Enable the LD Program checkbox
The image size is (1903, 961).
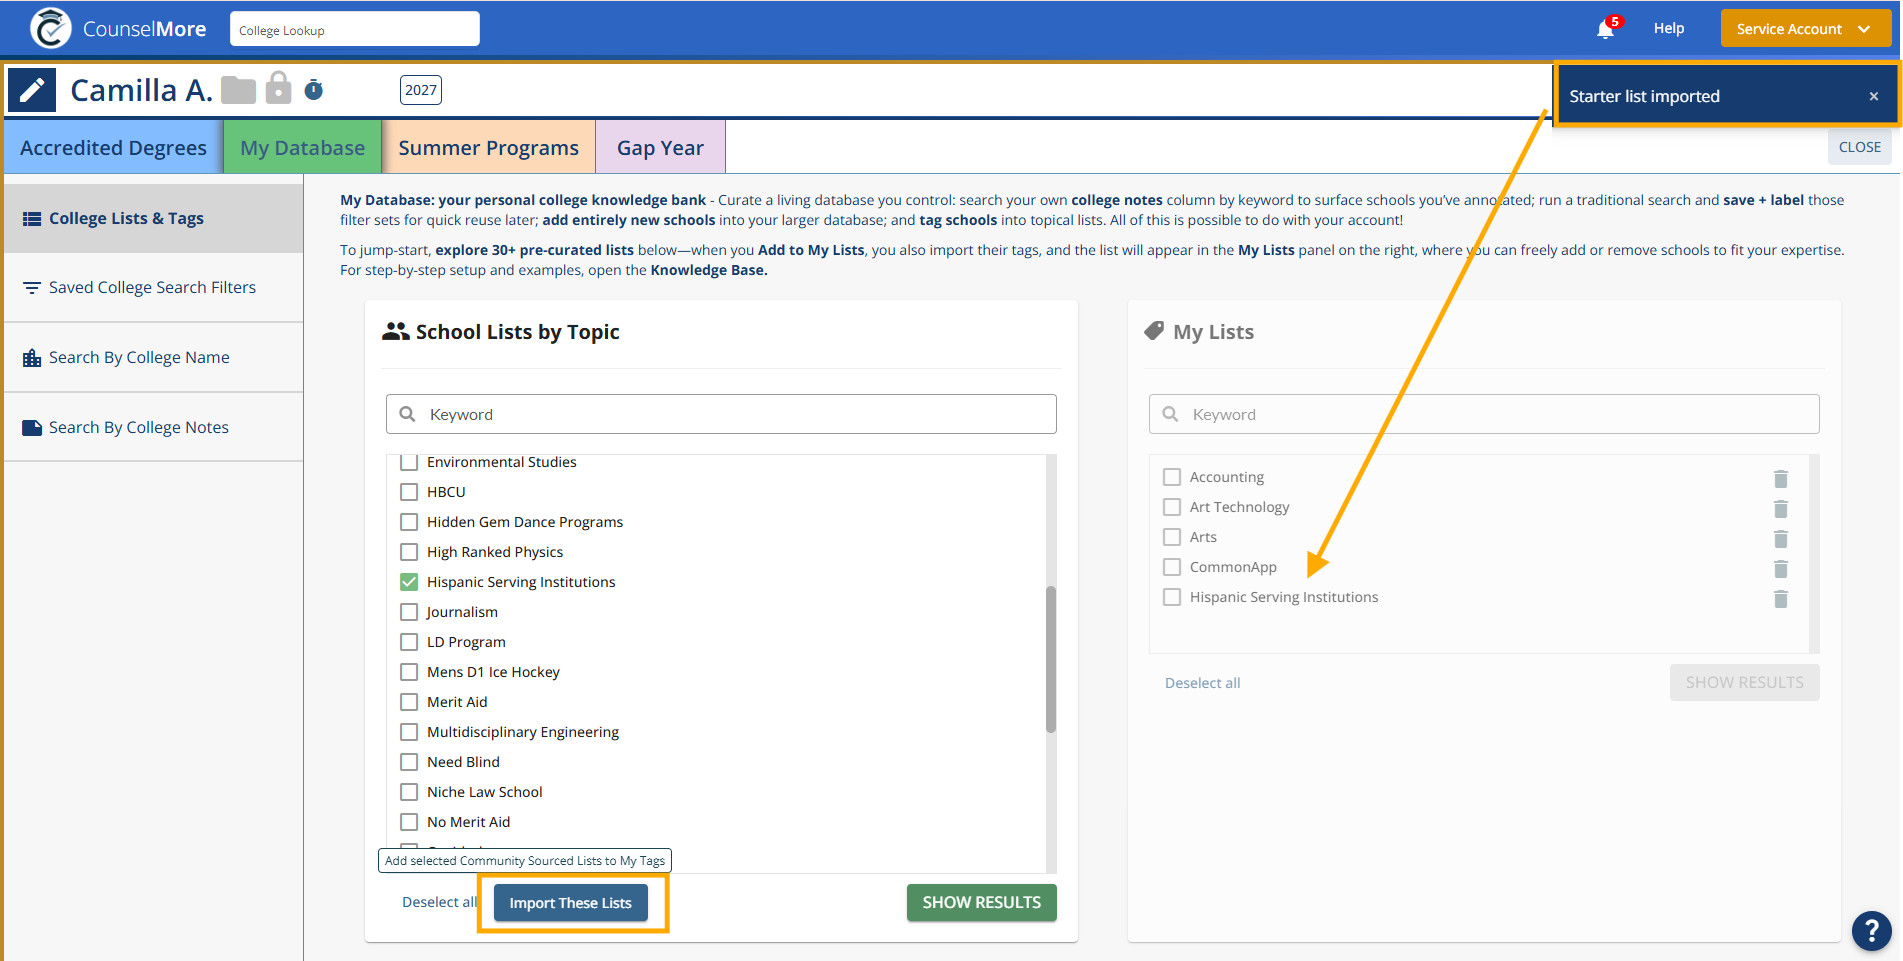pos(409,642)
